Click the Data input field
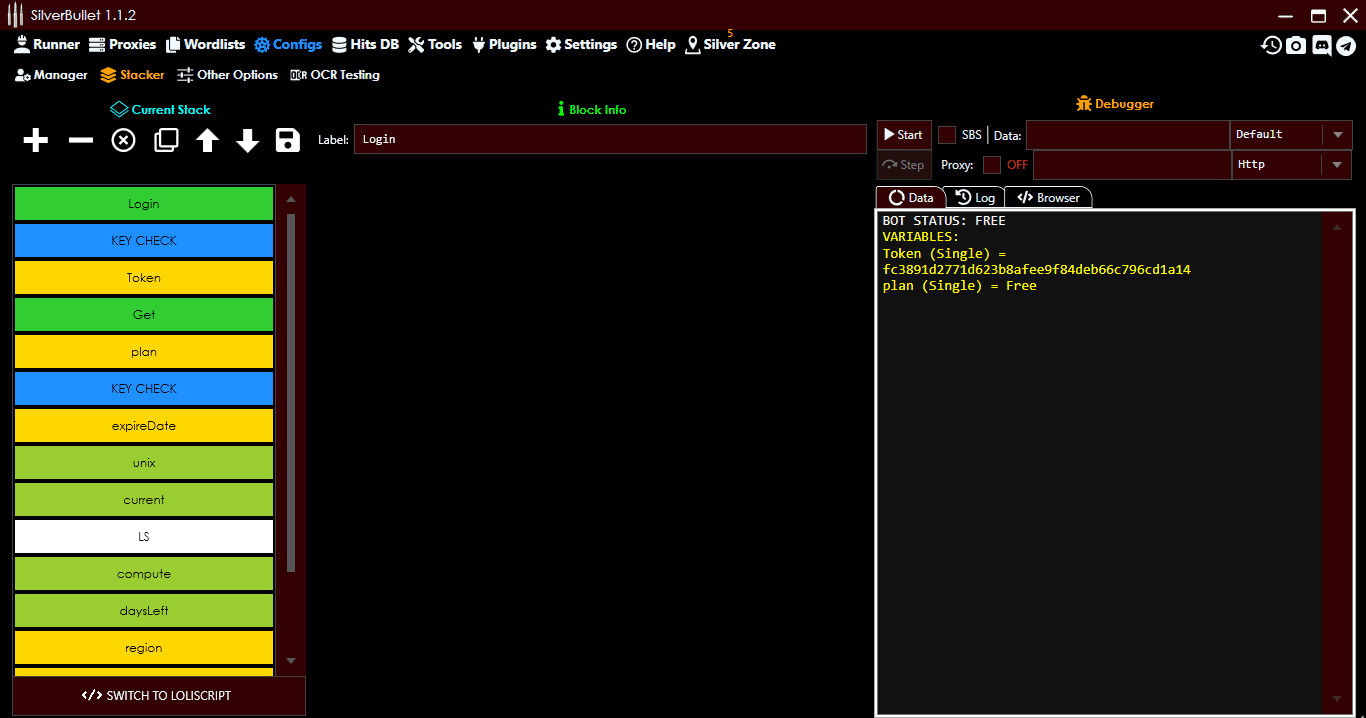1366x718 pixels. coord(1127,134)
